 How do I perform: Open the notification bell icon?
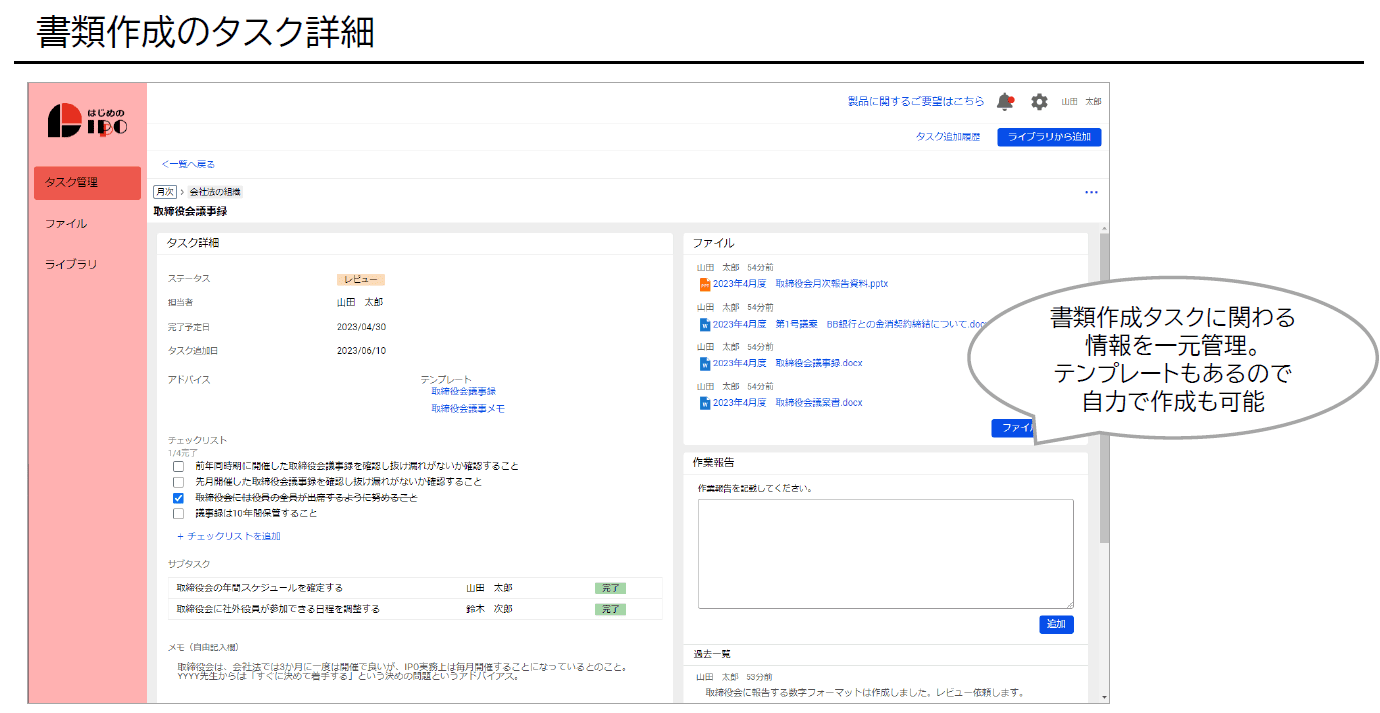coord(1005,102)
